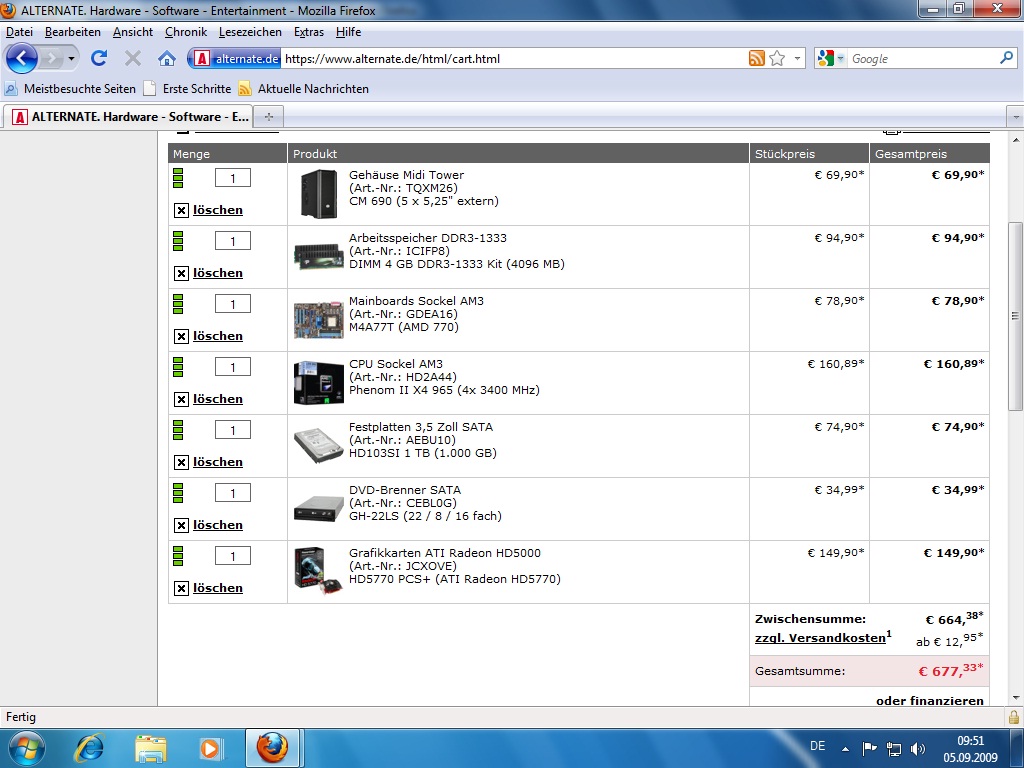This screenshot has width=1024, height=768.
Task: Open Aktuelle Nachrichten feed bookmark
Action: pyautogui.click(x=304, y=89)
